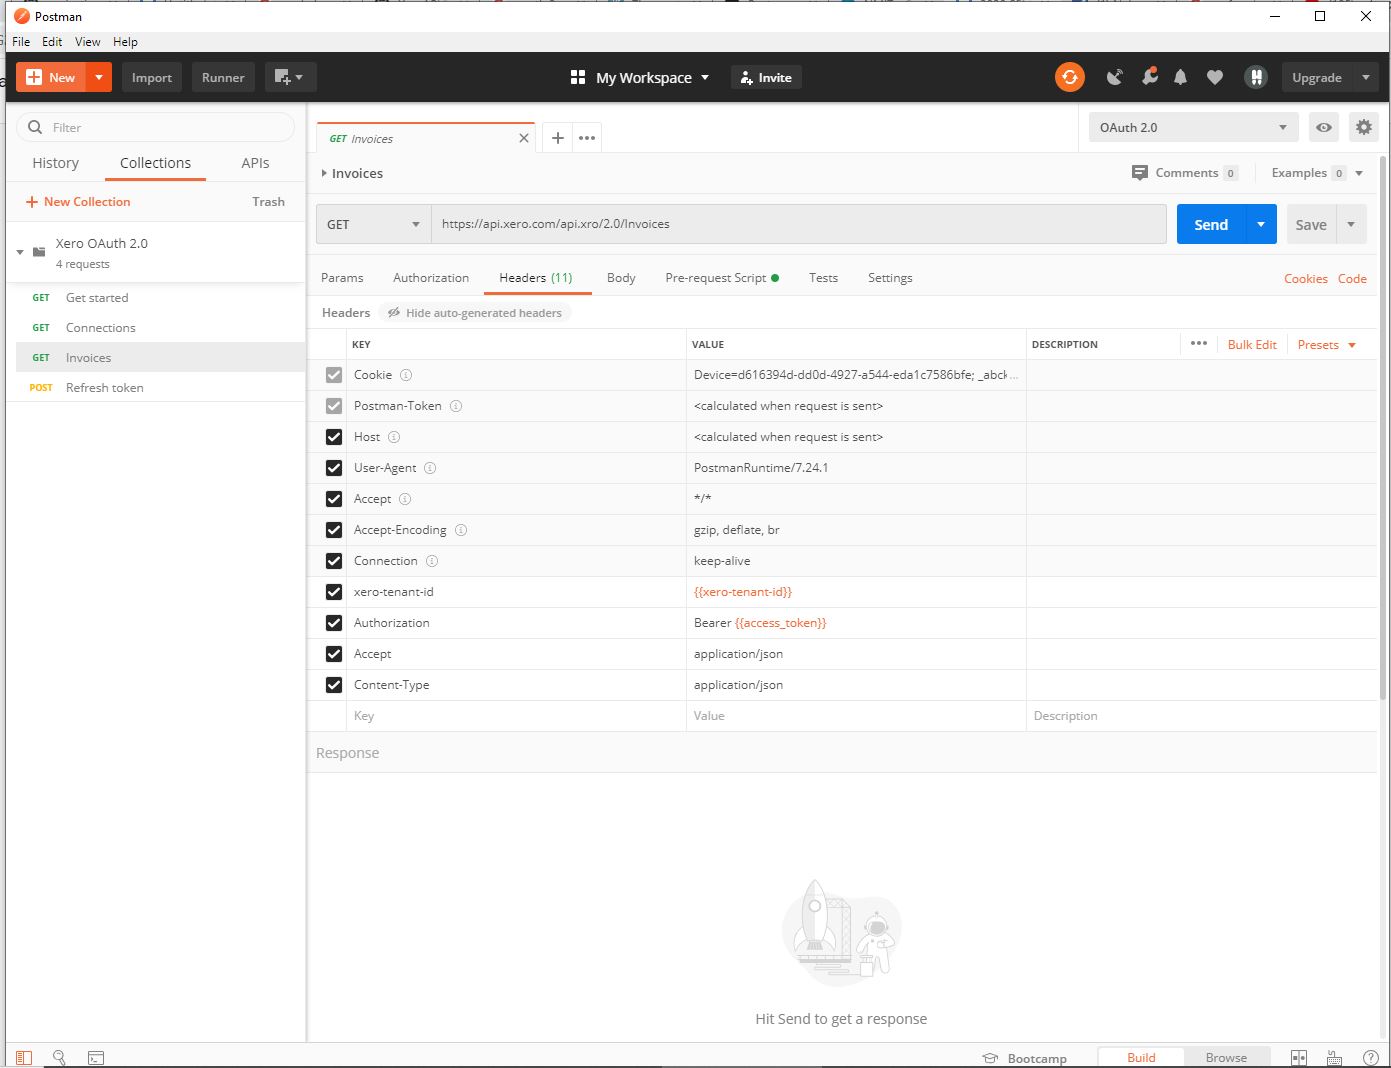Open the New button dropdown arrow

point(99,77)
